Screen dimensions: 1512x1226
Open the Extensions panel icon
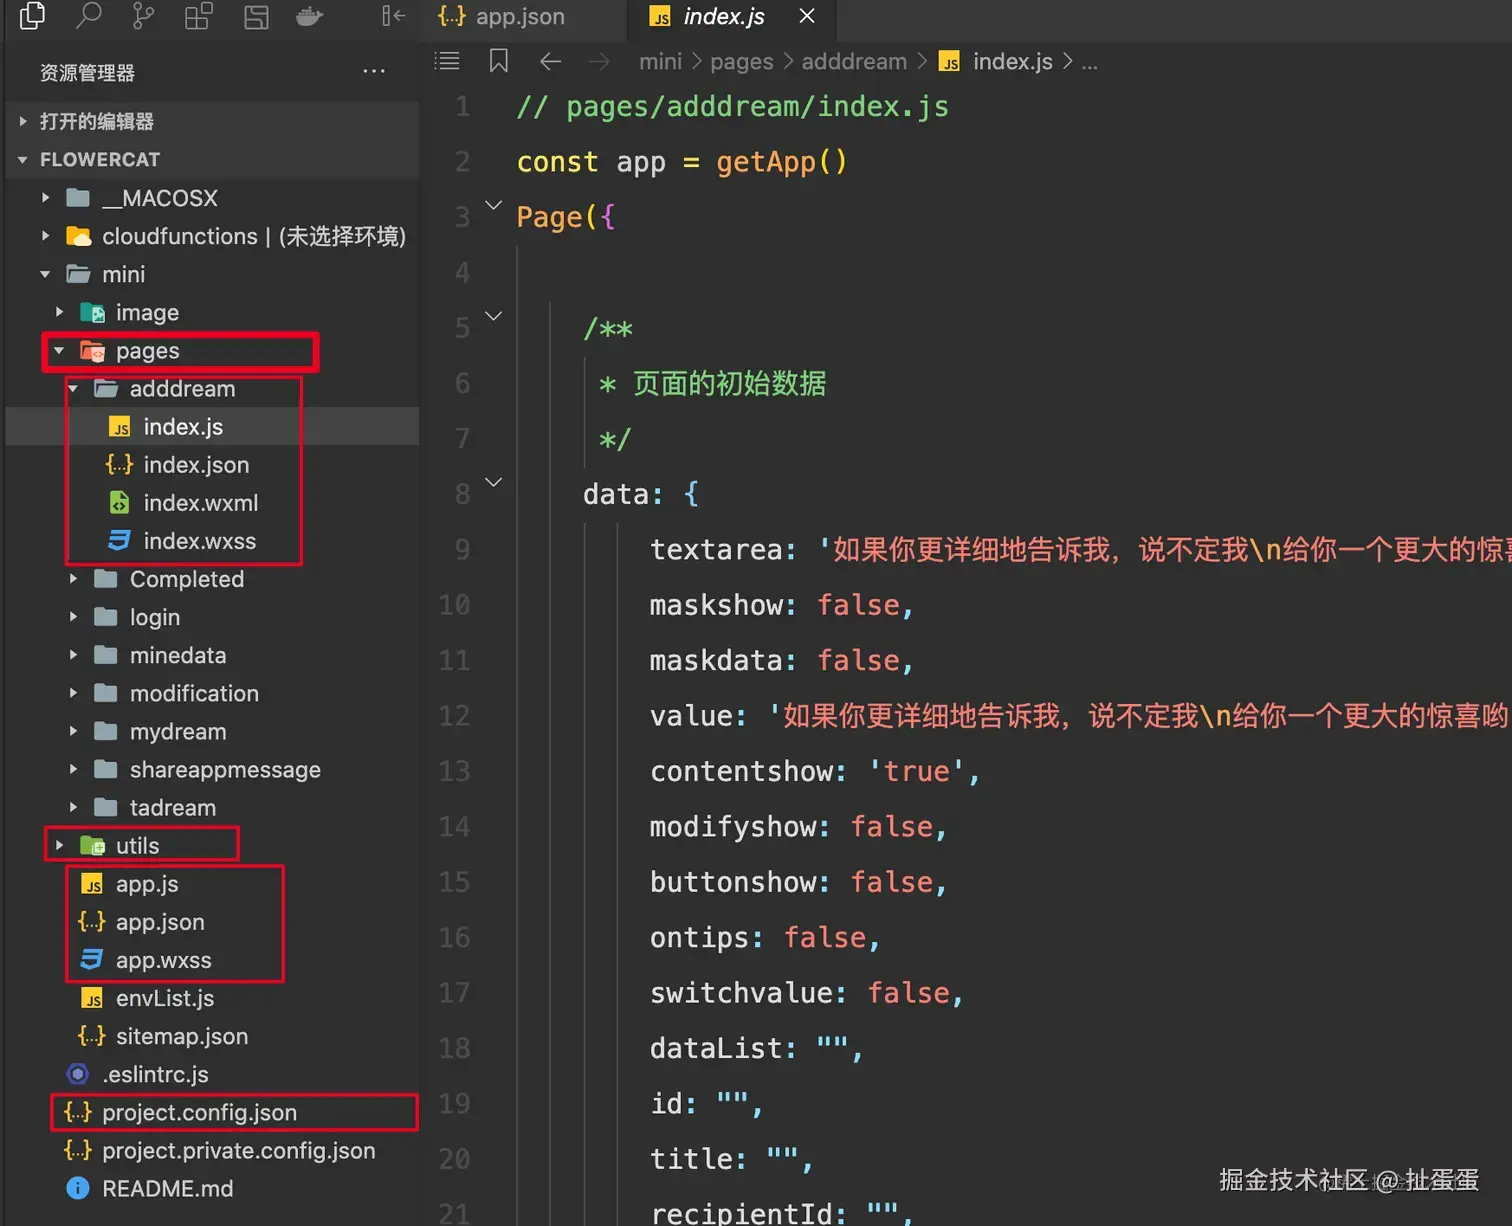199,16
